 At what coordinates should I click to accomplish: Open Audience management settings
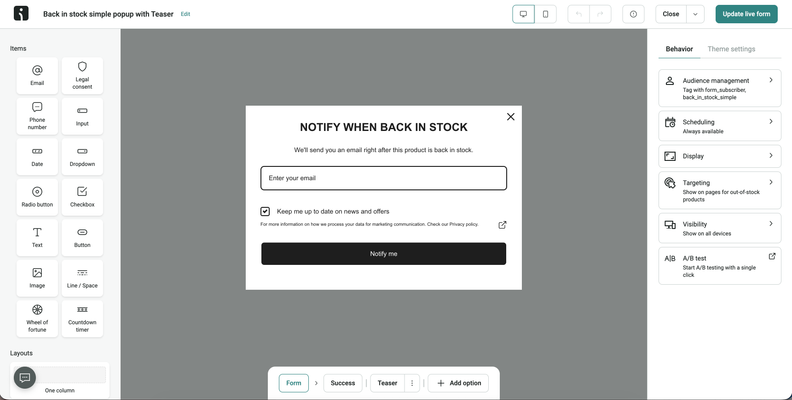(720, 88)
